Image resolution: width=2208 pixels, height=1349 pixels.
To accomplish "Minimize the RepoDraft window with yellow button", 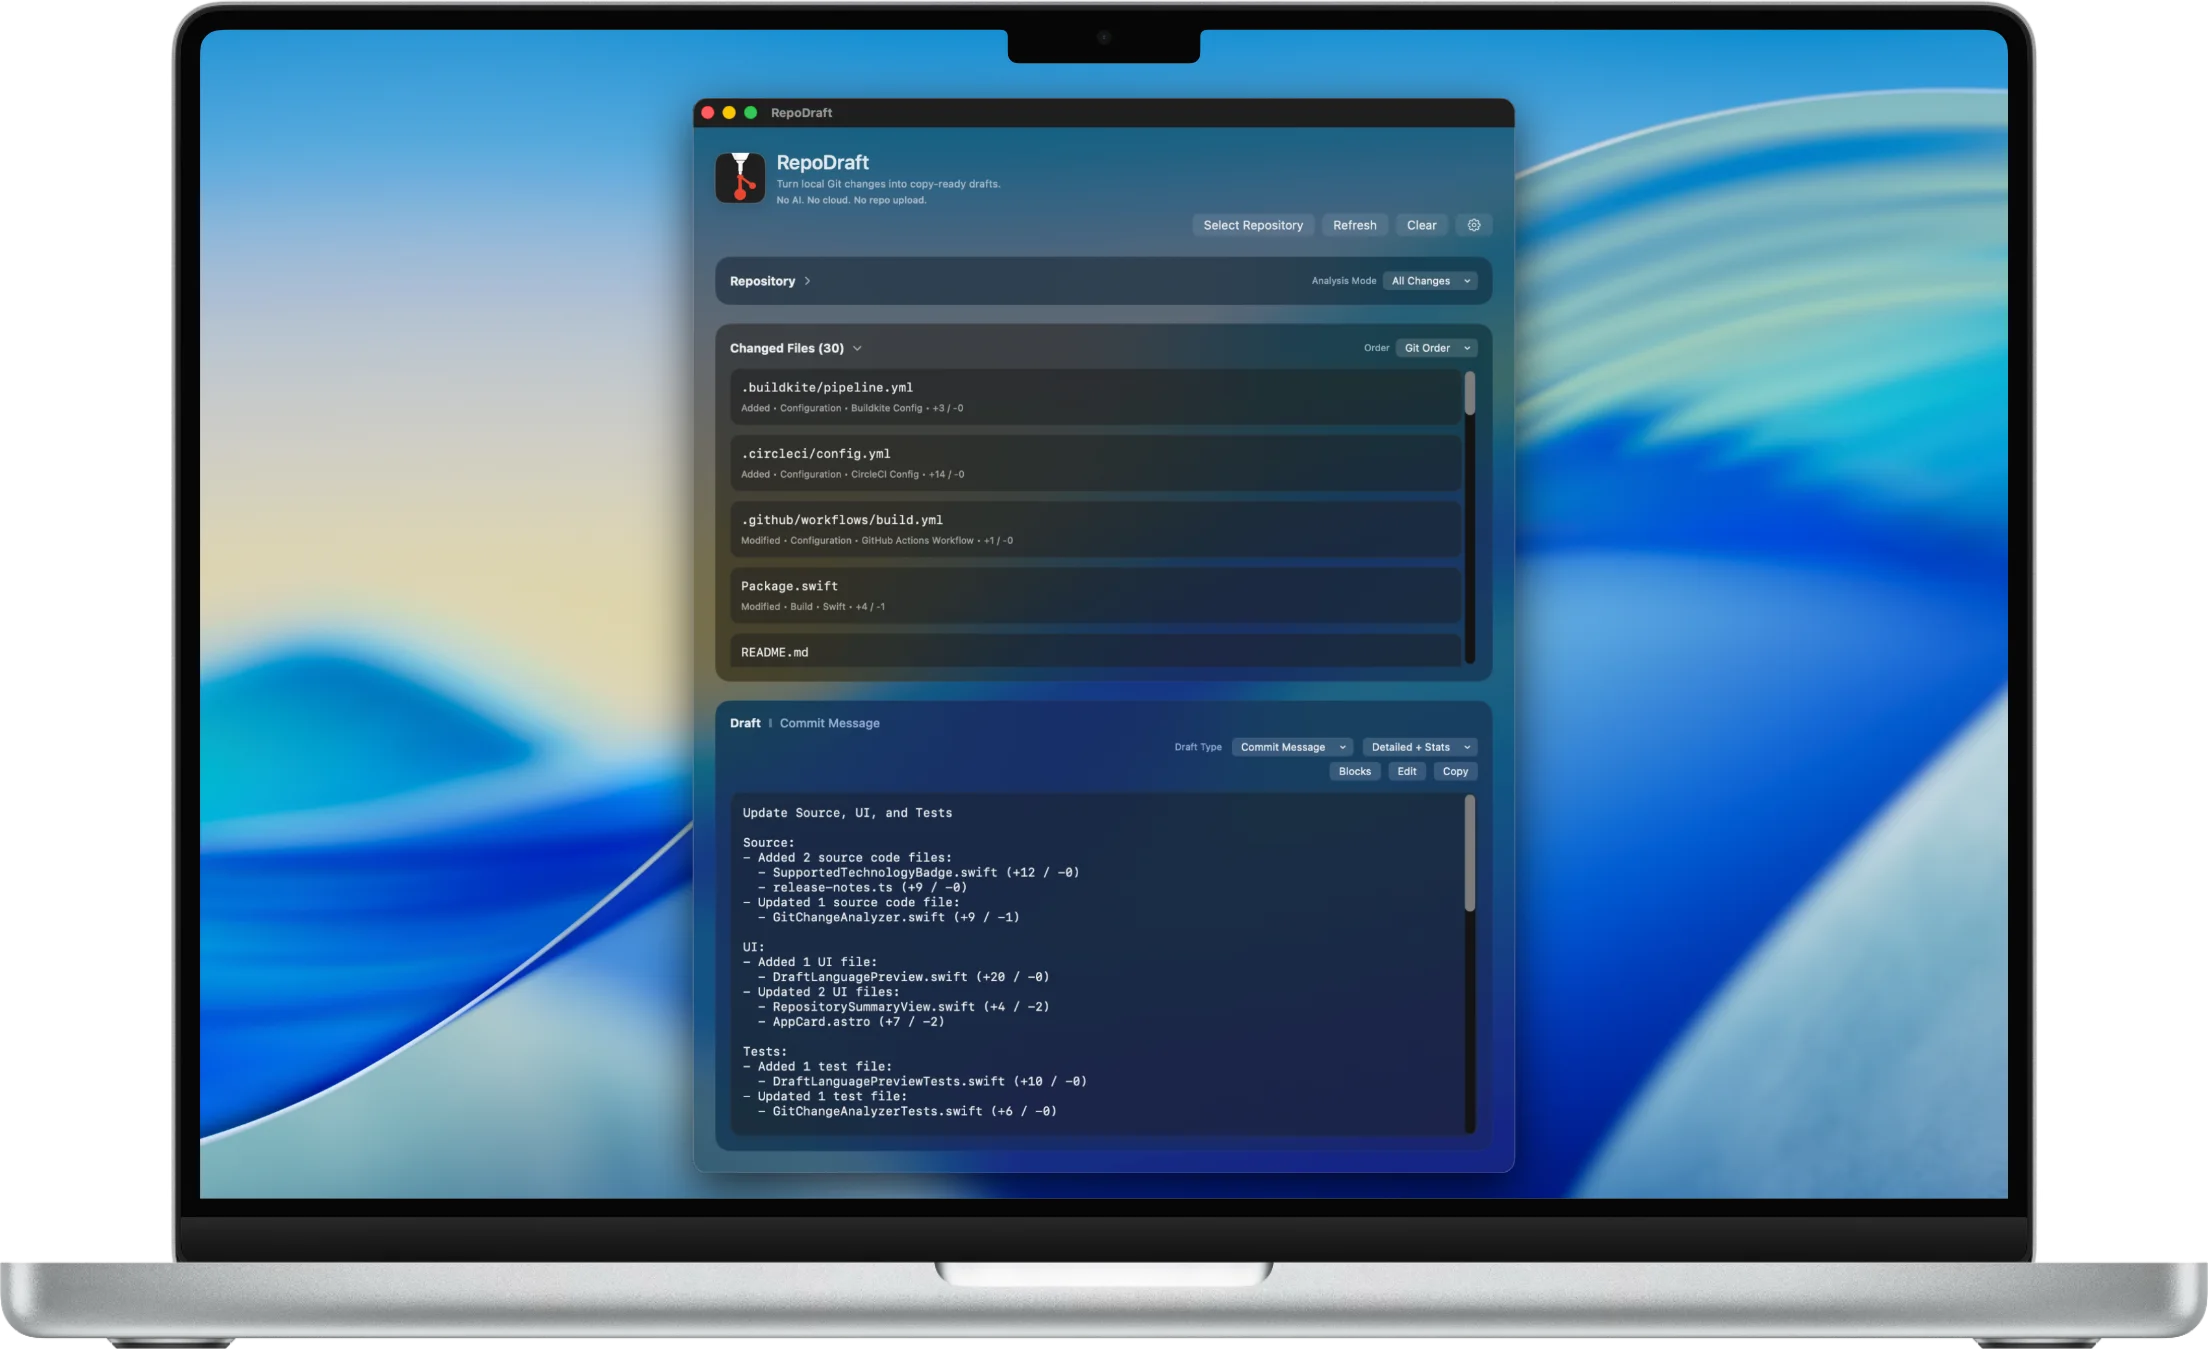I will pos(729,113).
